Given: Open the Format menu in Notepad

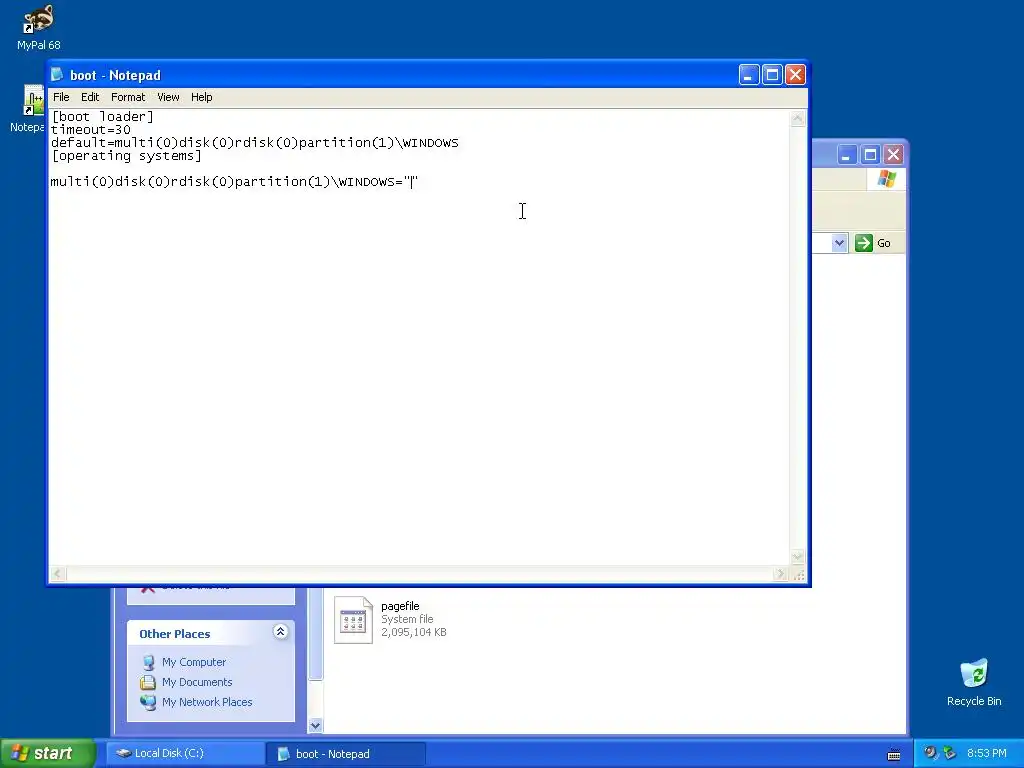Looking at the screenshot, I should pyautogui.click(x=128, y=97).
